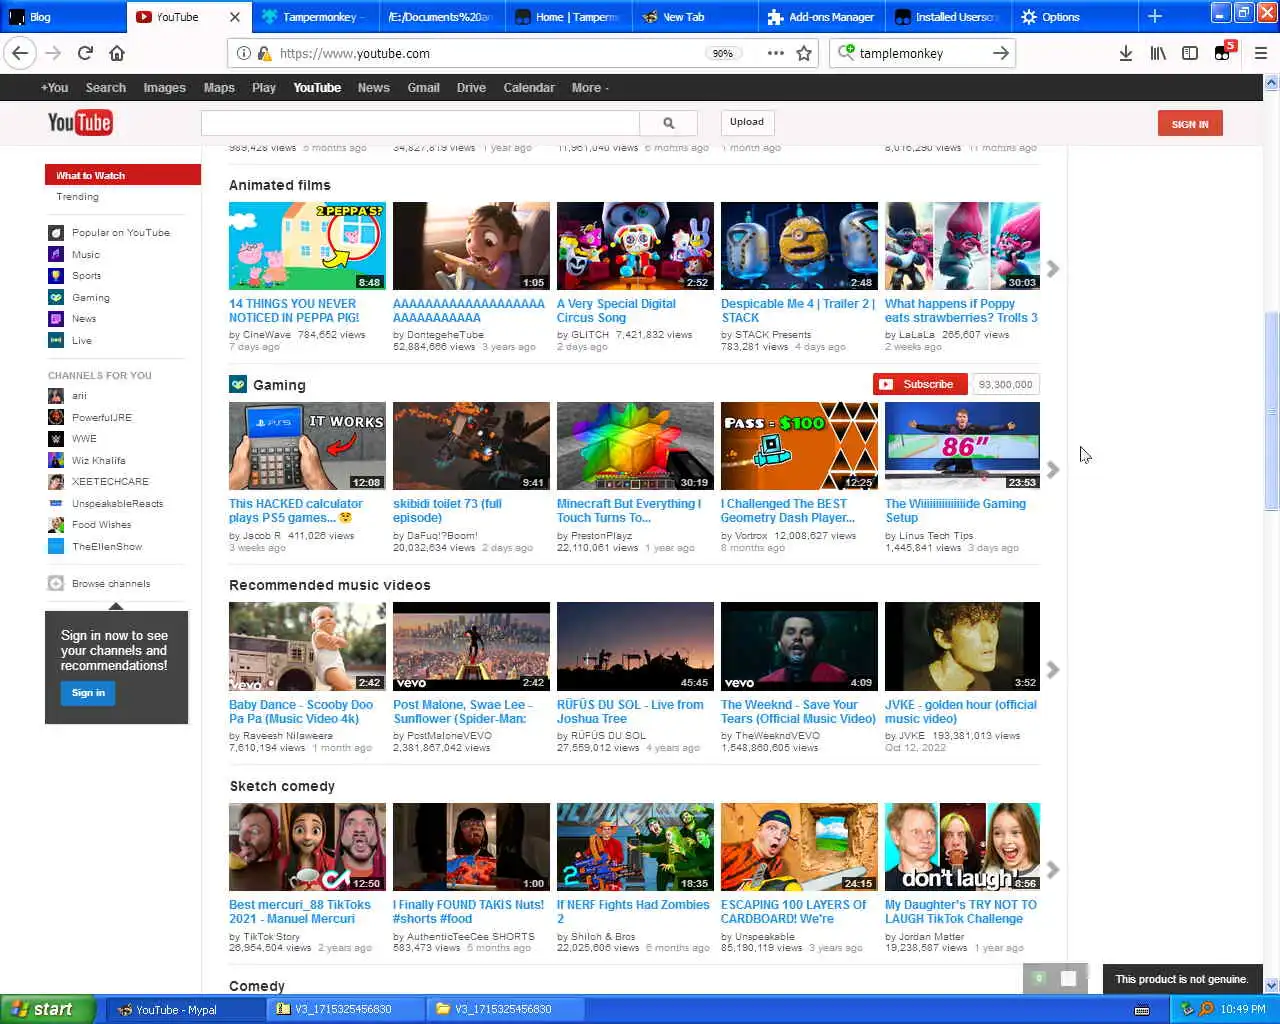Open Wiz Khalifa channel link
Image resolution: width=1280 pixels, height=1024 pixels.
98,461
